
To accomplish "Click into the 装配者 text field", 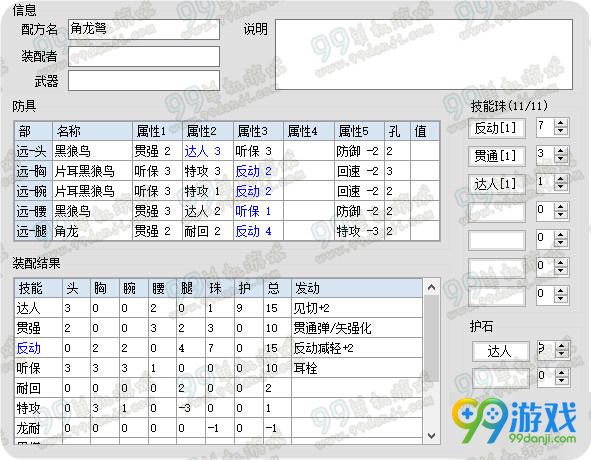I will [144, 56].
